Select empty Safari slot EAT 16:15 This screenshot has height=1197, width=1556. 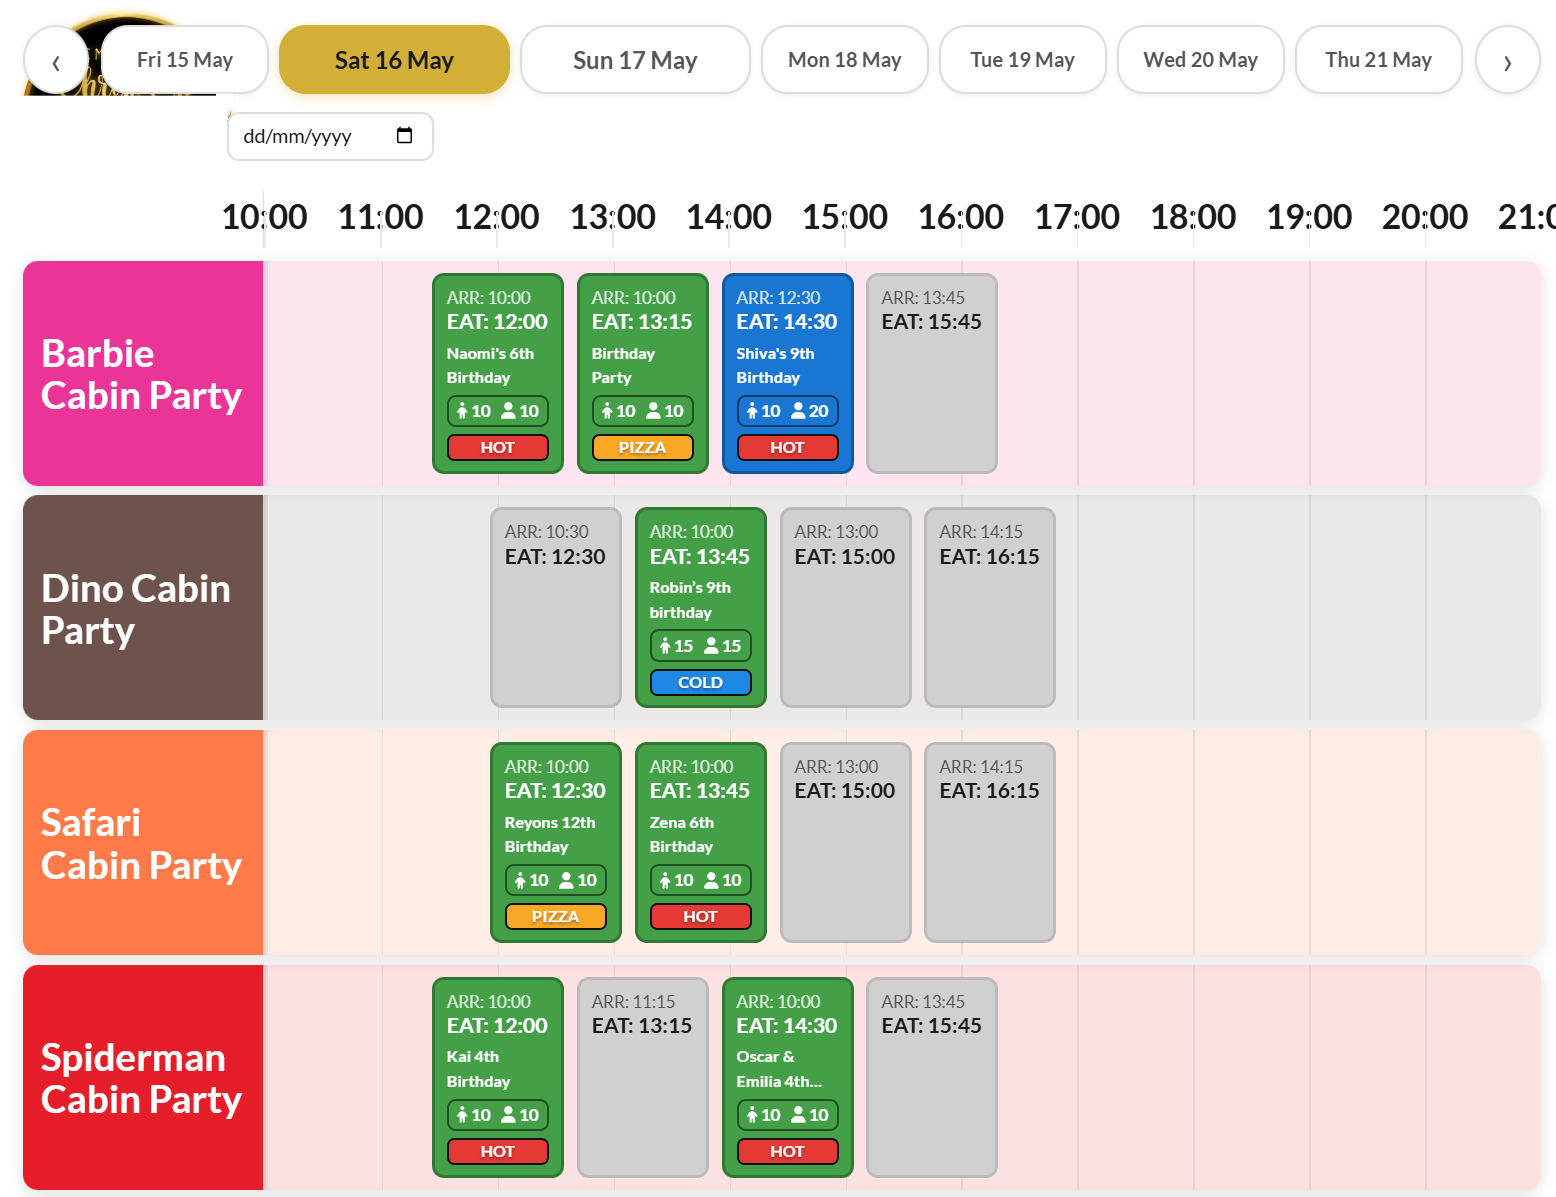pyautogui.click(x=990, y=842)
